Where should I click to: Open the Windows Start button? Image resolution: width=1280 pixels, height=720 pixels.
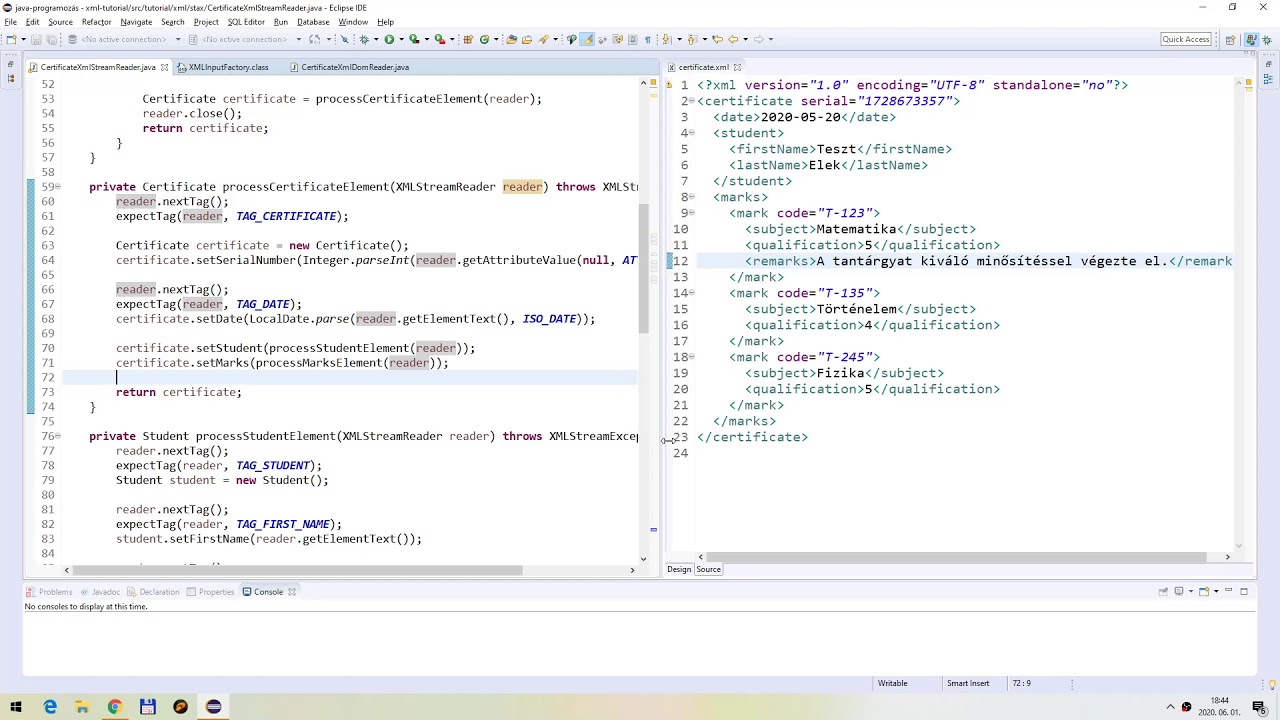tap(16, 707)
